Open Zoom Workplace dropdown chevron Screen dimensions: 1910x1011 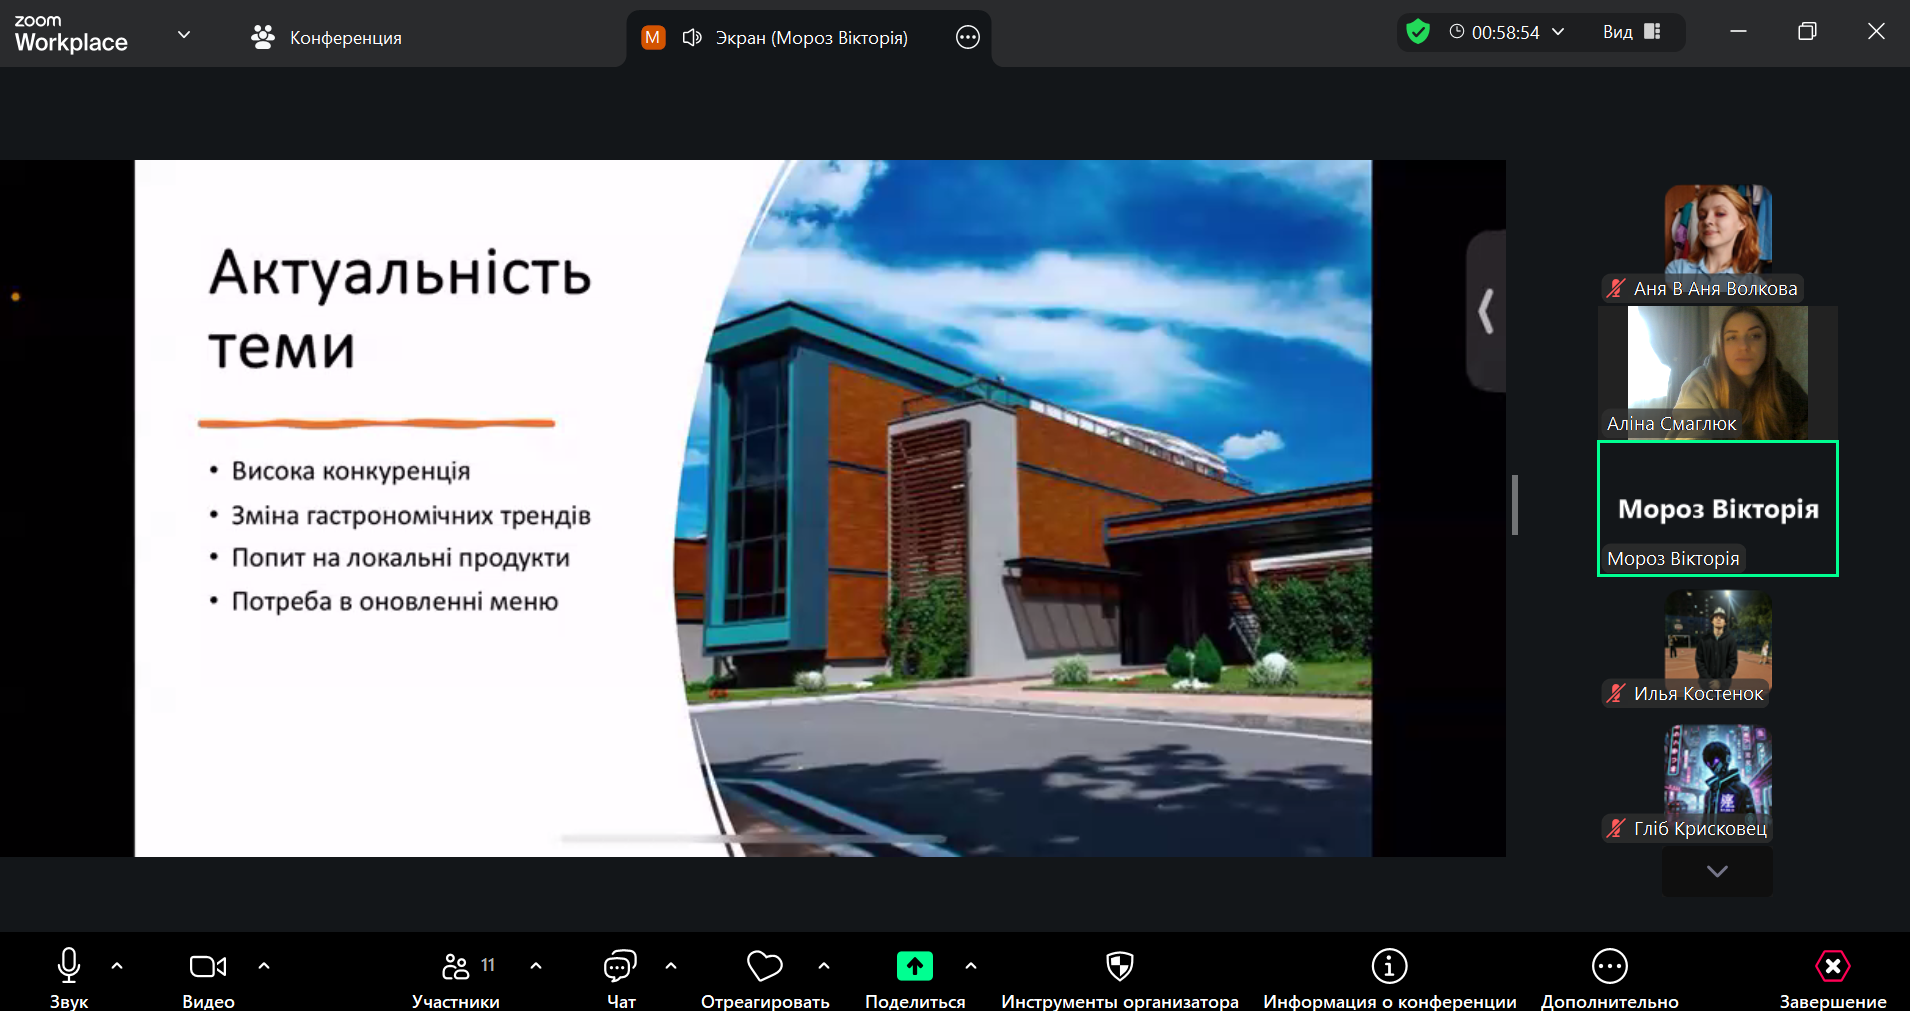[x=184, y=35]
